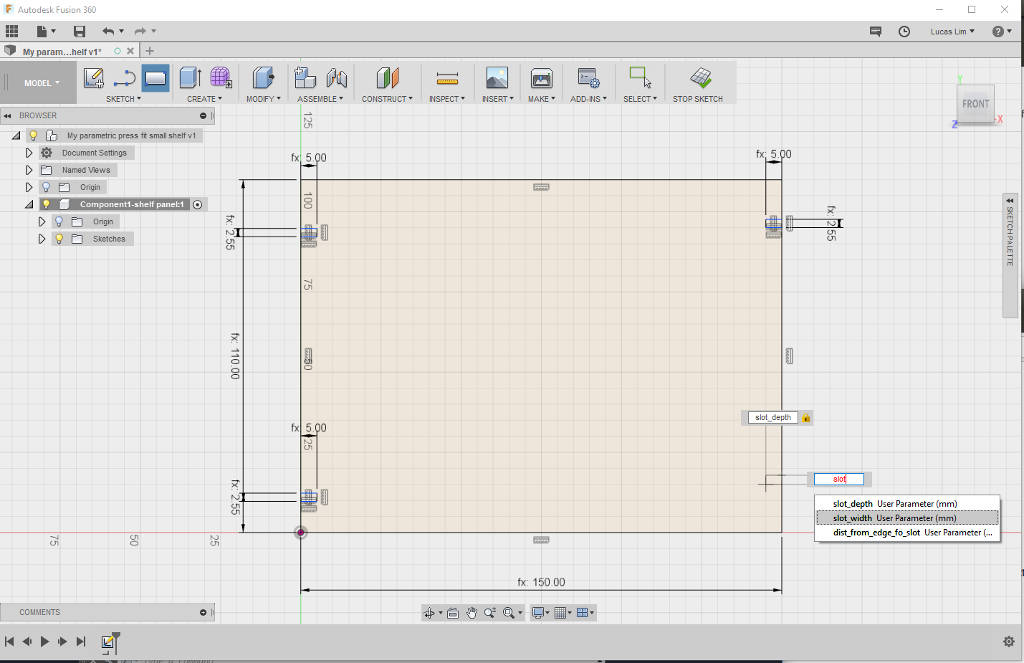Screen dimensions: 1024x663
Task: Save the document using the disk icon
Action: coord(80,31)
